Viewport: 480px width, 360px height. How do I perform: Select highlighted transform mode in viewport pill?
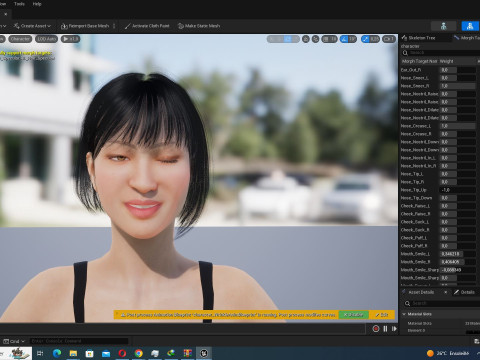click(x=288, y=39)
